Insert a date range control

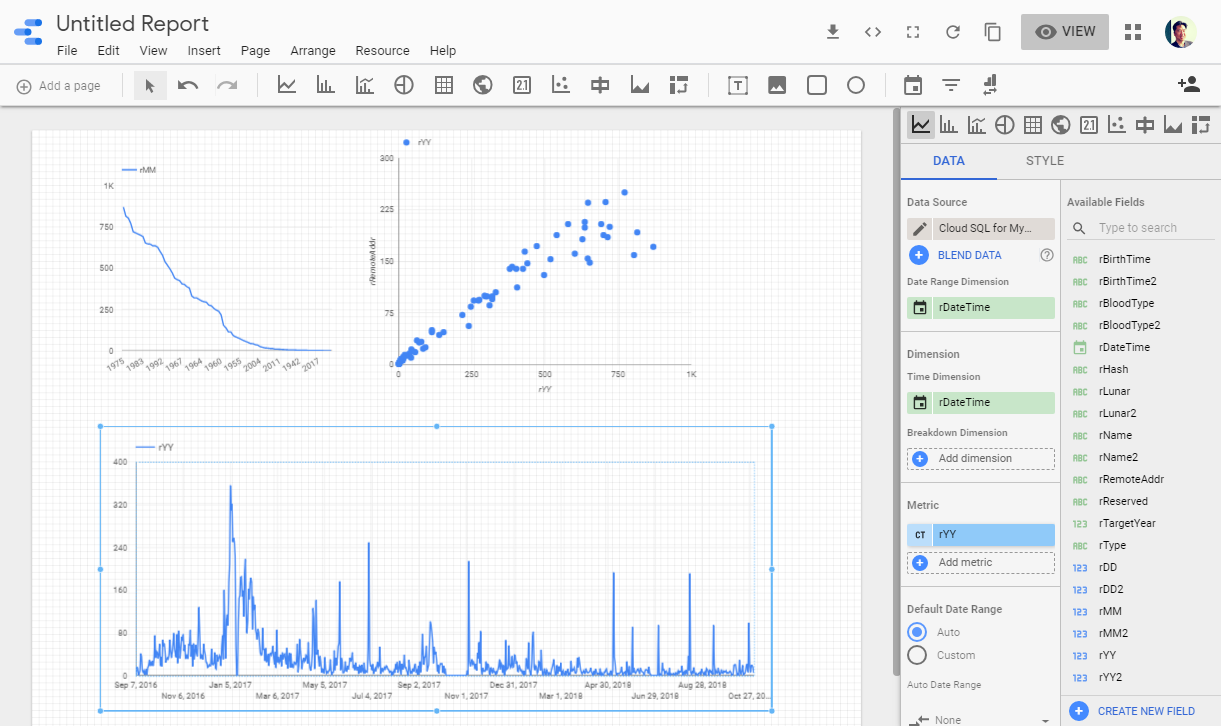tap(912, 86)
